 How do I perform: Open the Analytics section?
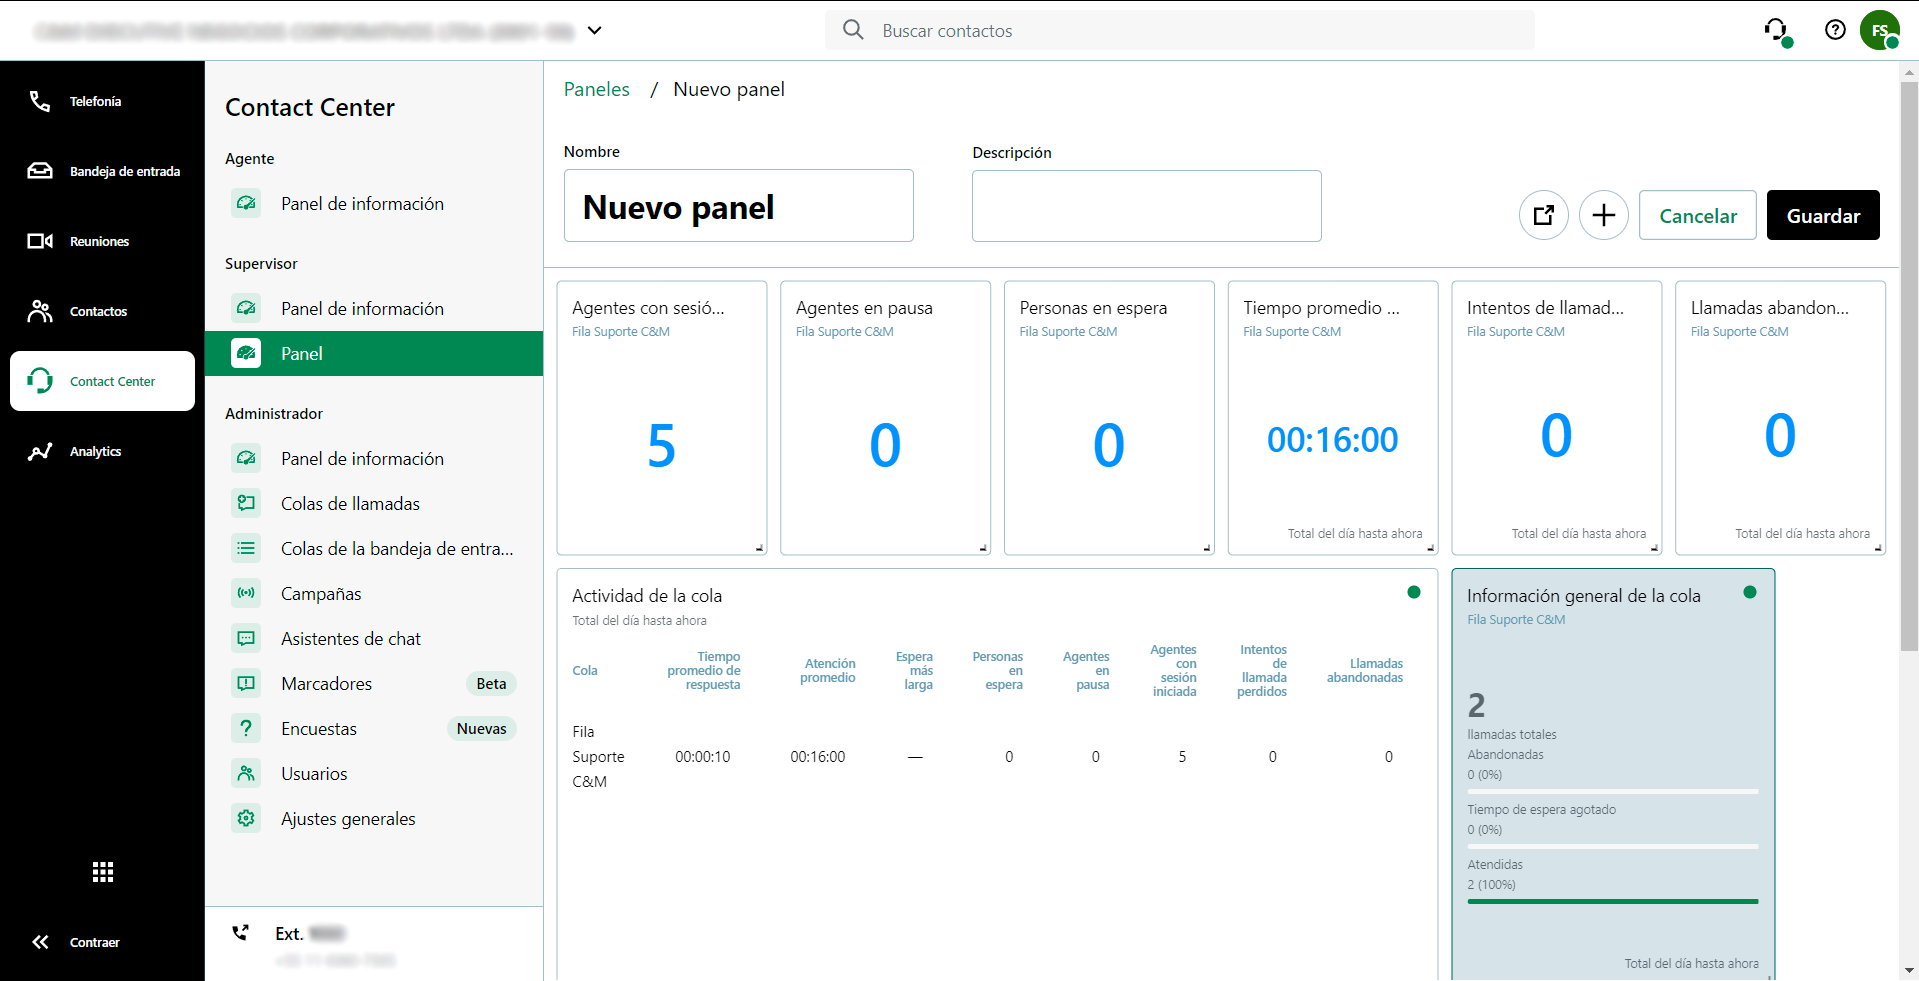click(96, 451)
